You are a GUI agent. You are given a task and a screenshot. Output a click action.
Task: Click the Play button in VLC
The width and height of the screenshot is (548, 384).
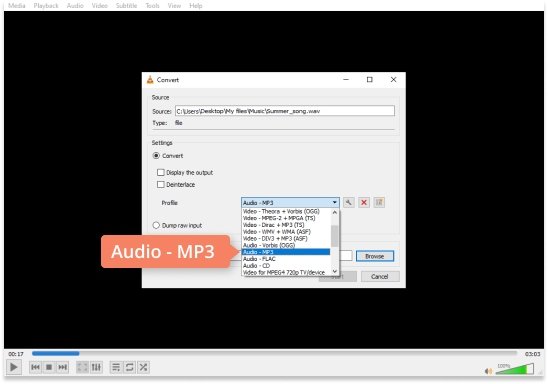click(x=14, y=367)
